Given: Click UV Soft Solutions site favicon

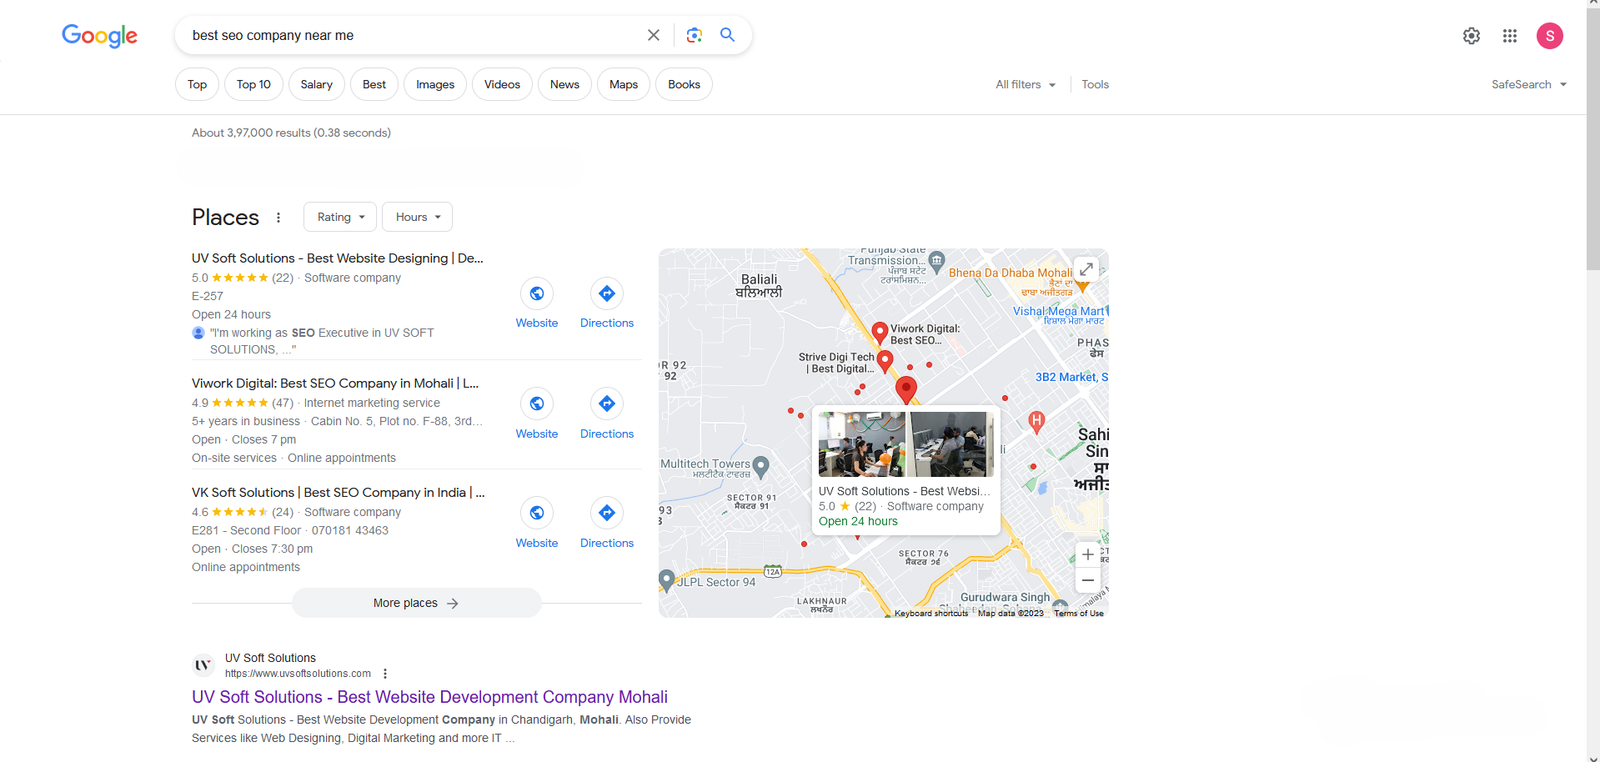Looking at the screenshot, I should click(203, 665).
